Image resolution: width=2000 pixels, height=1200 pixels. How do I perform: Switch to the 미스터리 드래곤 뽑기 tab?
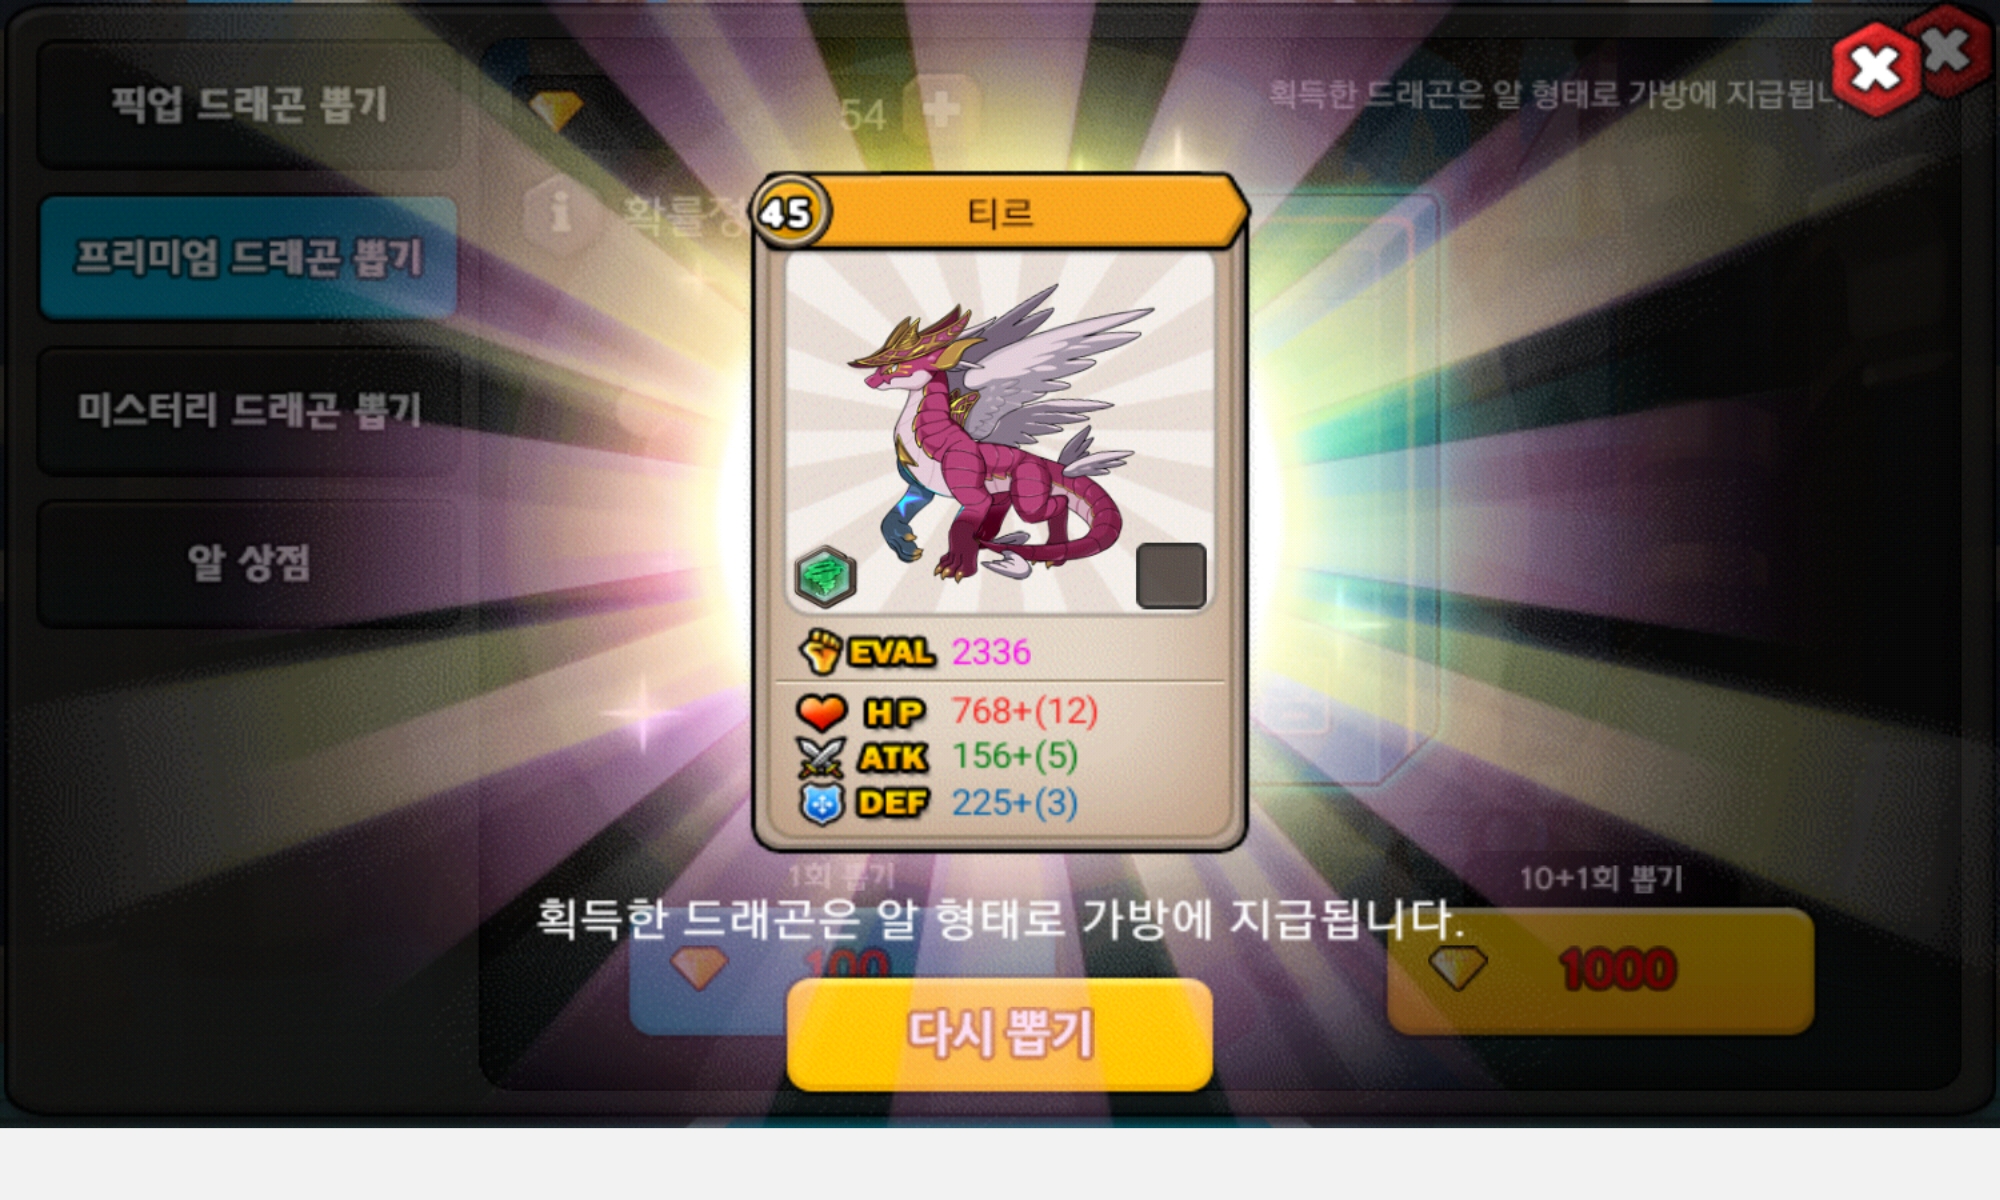click(x=249, y=410)
